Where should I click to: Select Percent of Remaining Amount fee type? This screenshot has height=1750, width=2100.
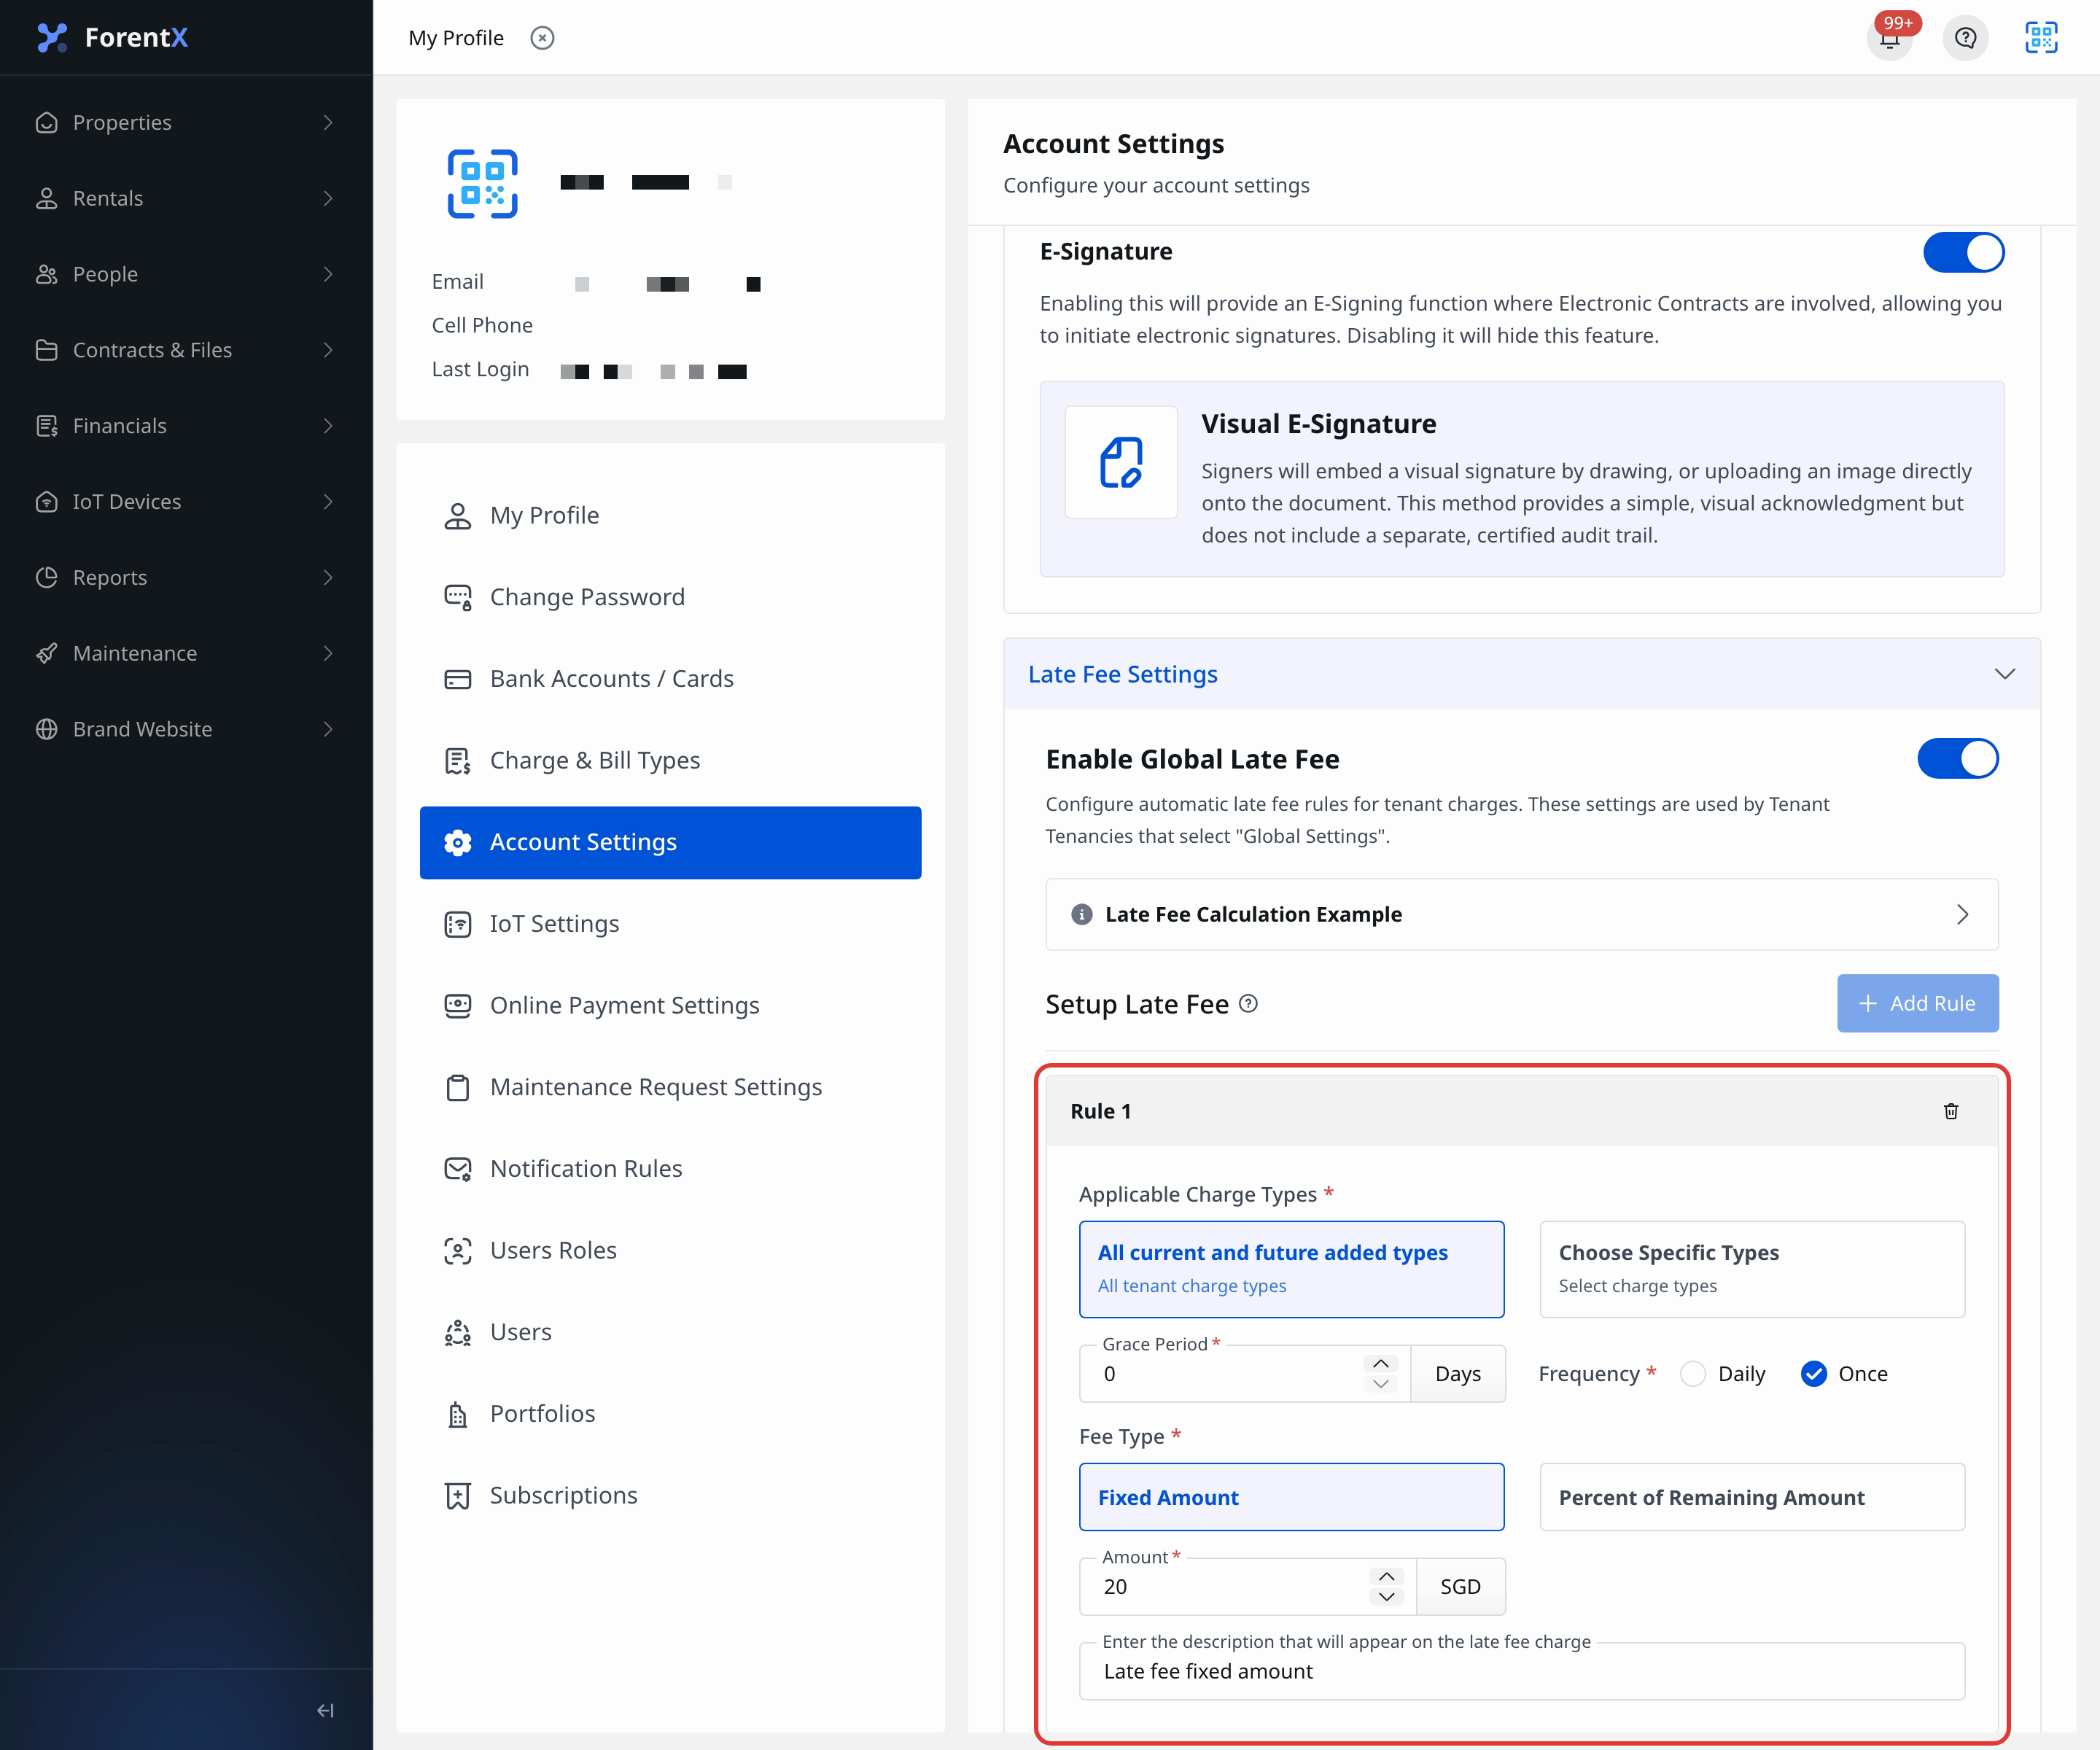tap(1752, 1497)
